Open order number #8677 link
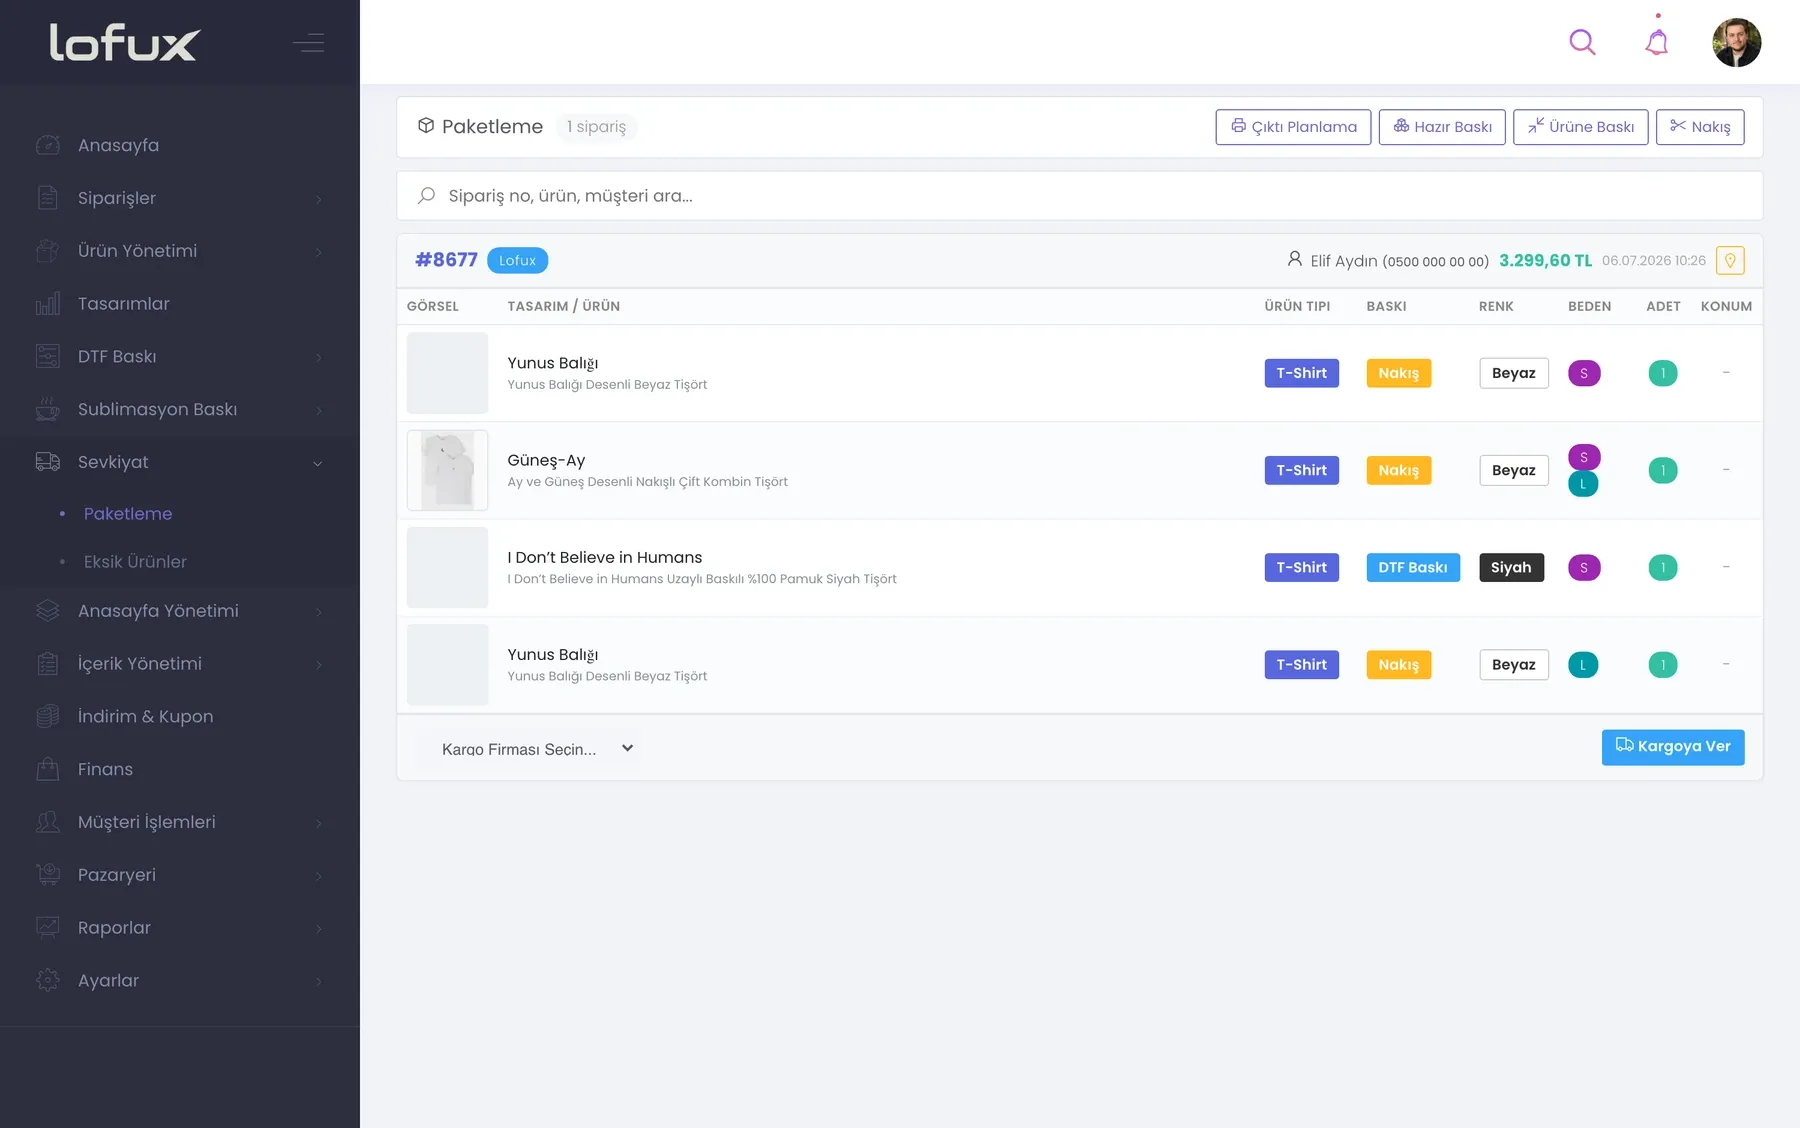 coord(446,260)
